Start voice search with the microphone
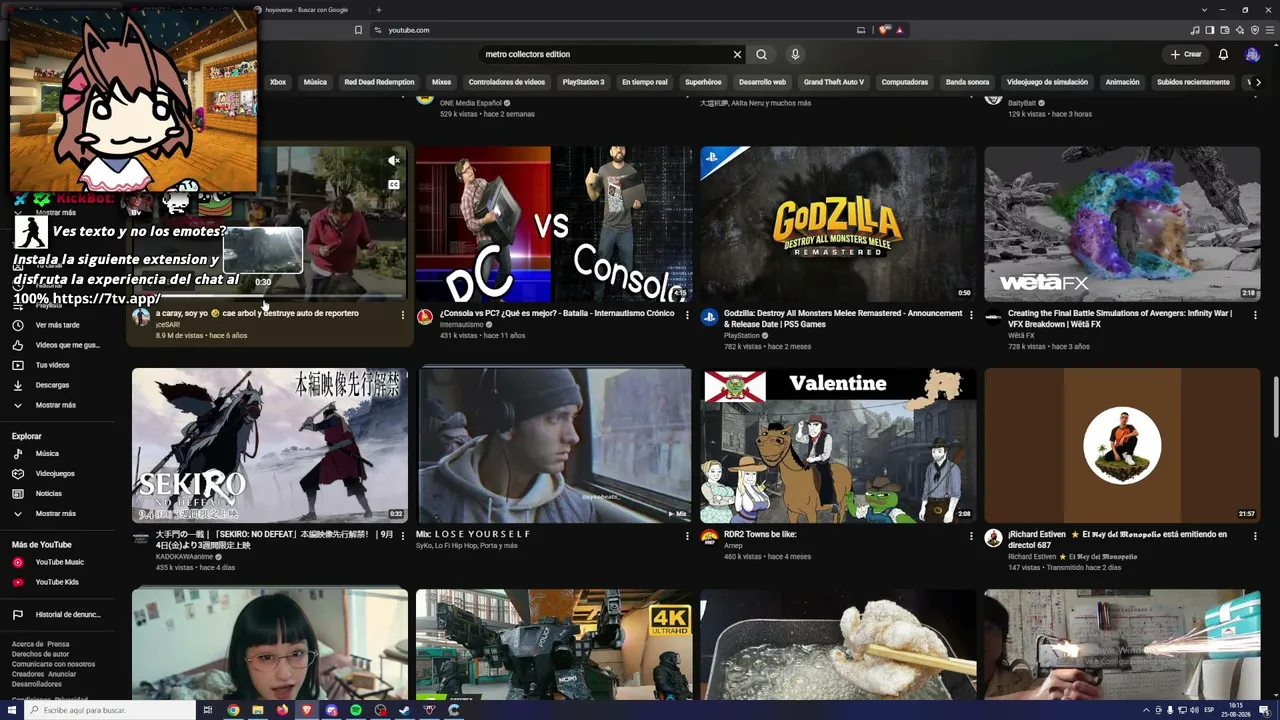The image size is (1280, 720). (795, 54)
